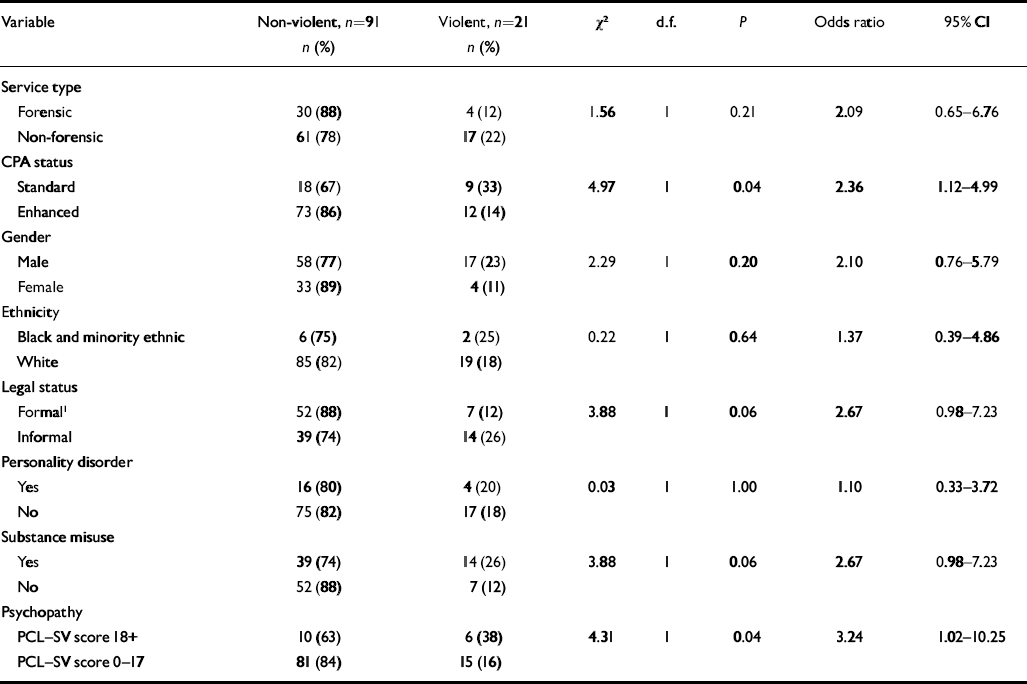Select the "Black and minority ethnic" label

(x=101, y=337)
